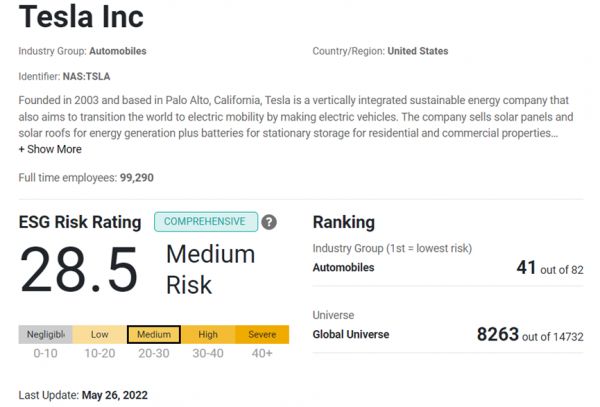Click the COMPREHENSIVE rating badge
Viewport: 600px width, 407px height.
click(205, 221)
